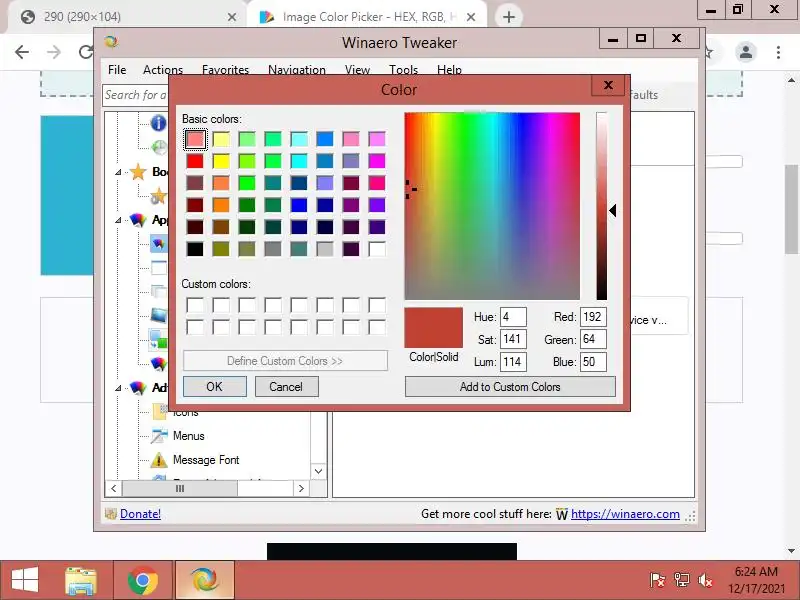Click OK in the Color dialog
Viewport: 800px width, 600px height.
(x=214, y=387)
